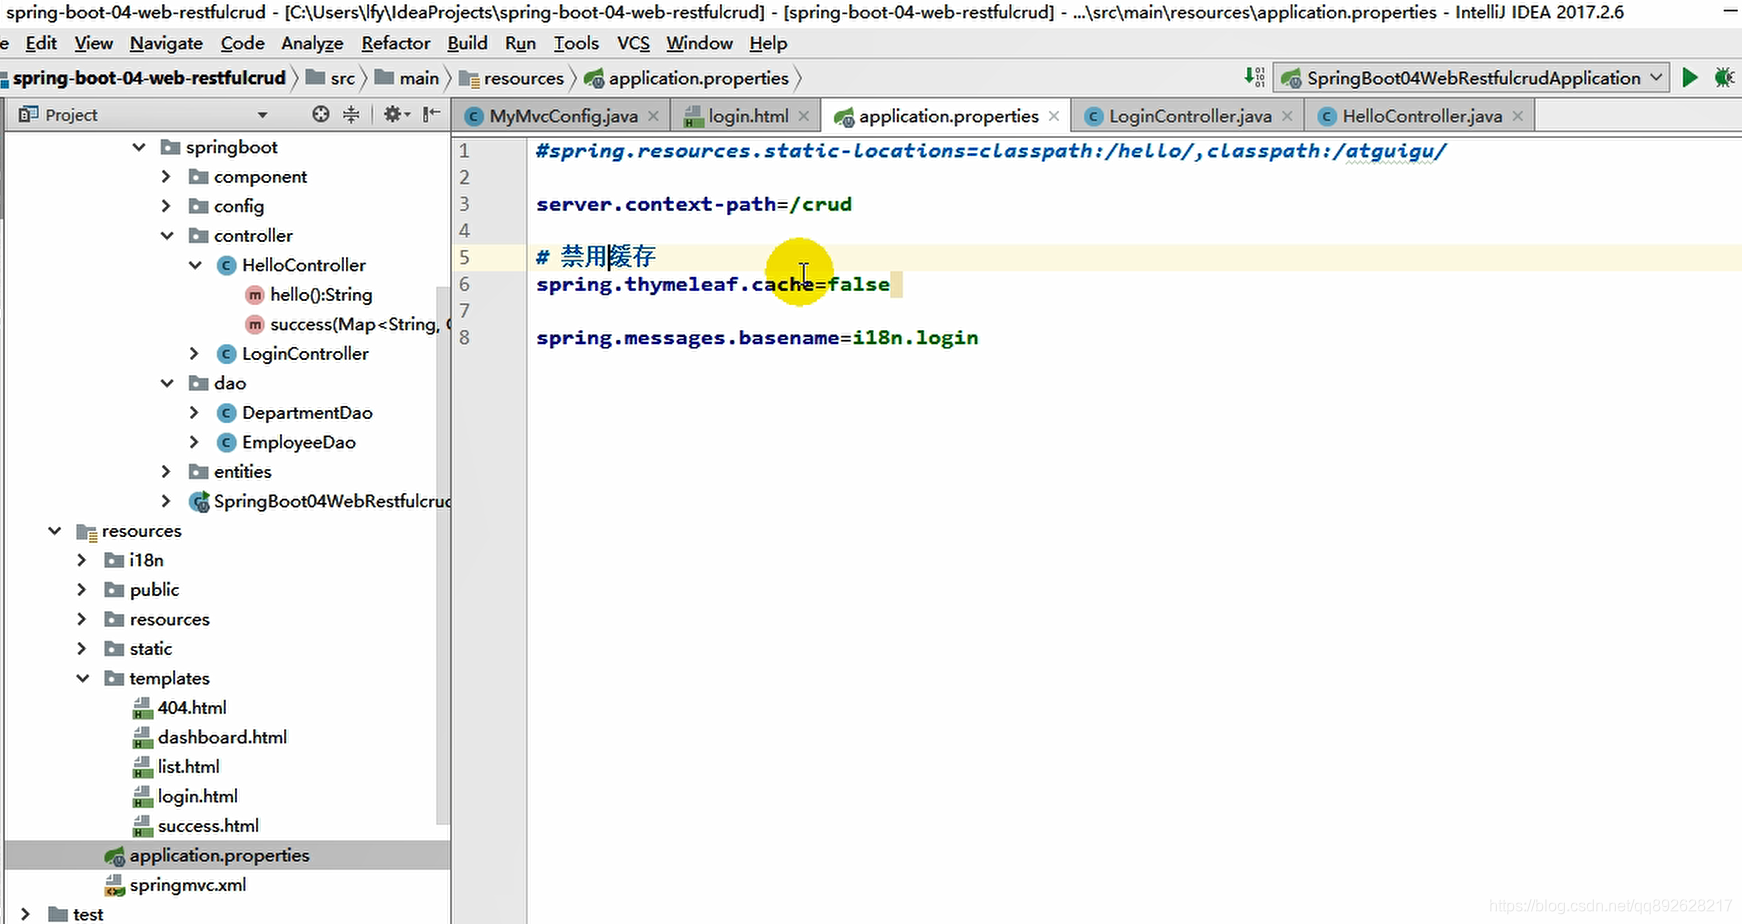Click the Project panel vertical scrollbar
This screenshot has width=1742, height=924.
pyautogui.click(x=441, y=555)
